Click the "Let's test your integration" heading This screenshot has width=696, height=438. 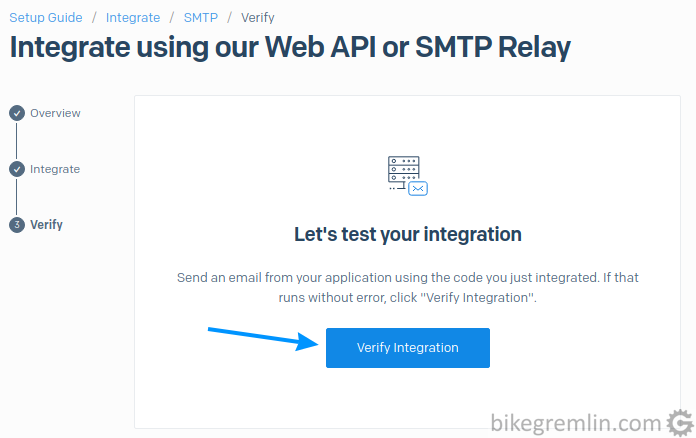coord(407,234)
